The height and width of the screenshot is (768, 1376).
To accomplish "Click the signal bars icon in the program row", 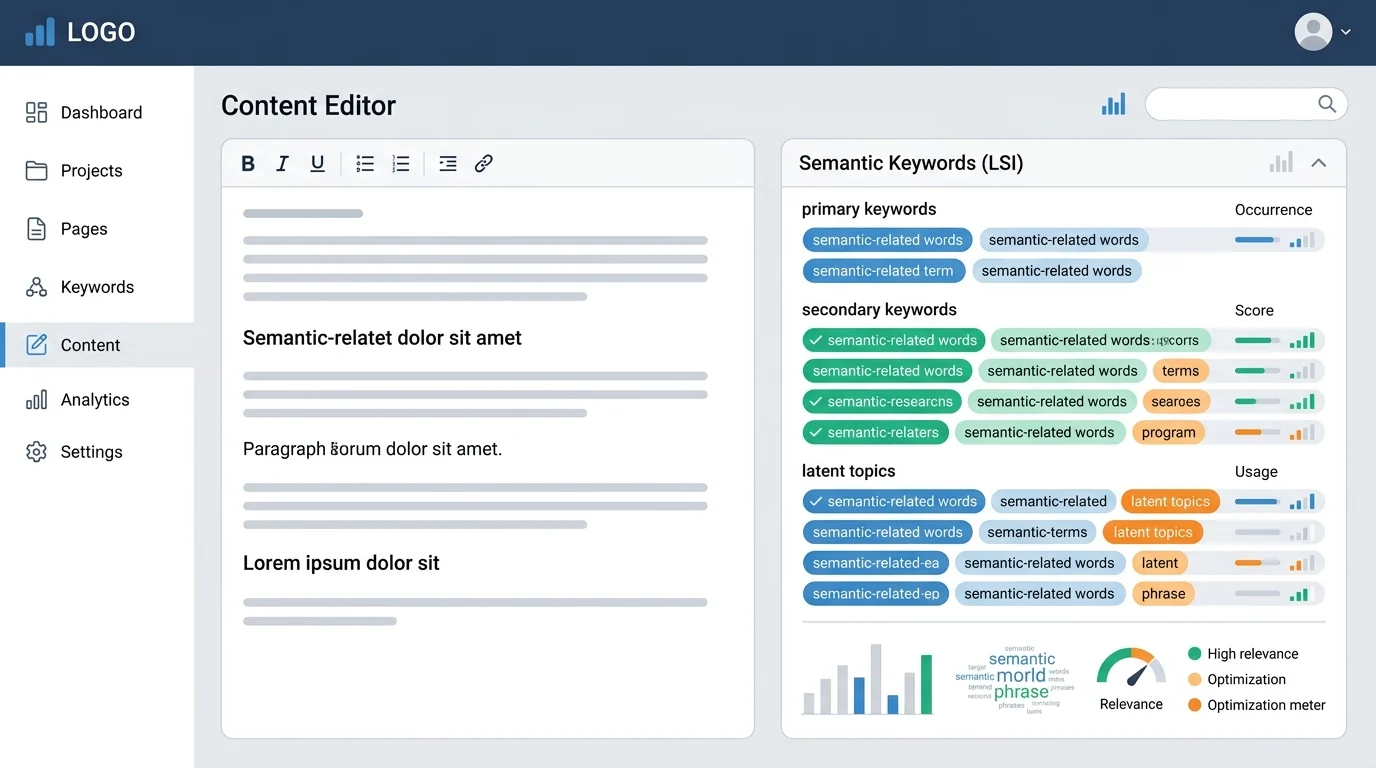I will pyautogui.click(x=1301, y=433).
